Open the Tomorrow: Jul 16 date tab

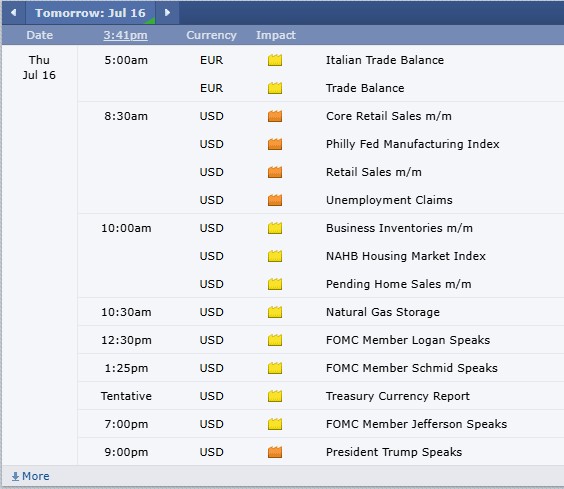point(90,13)
